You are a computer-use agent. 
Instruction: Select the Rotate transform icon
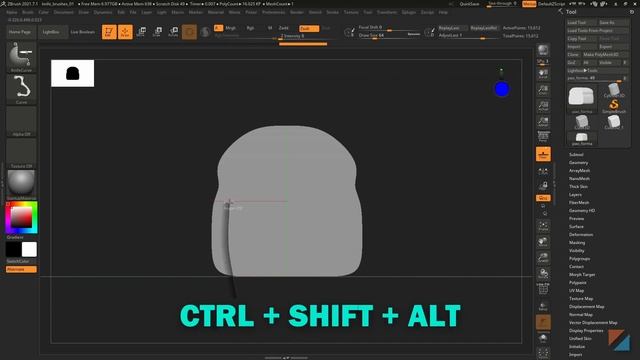173,32
